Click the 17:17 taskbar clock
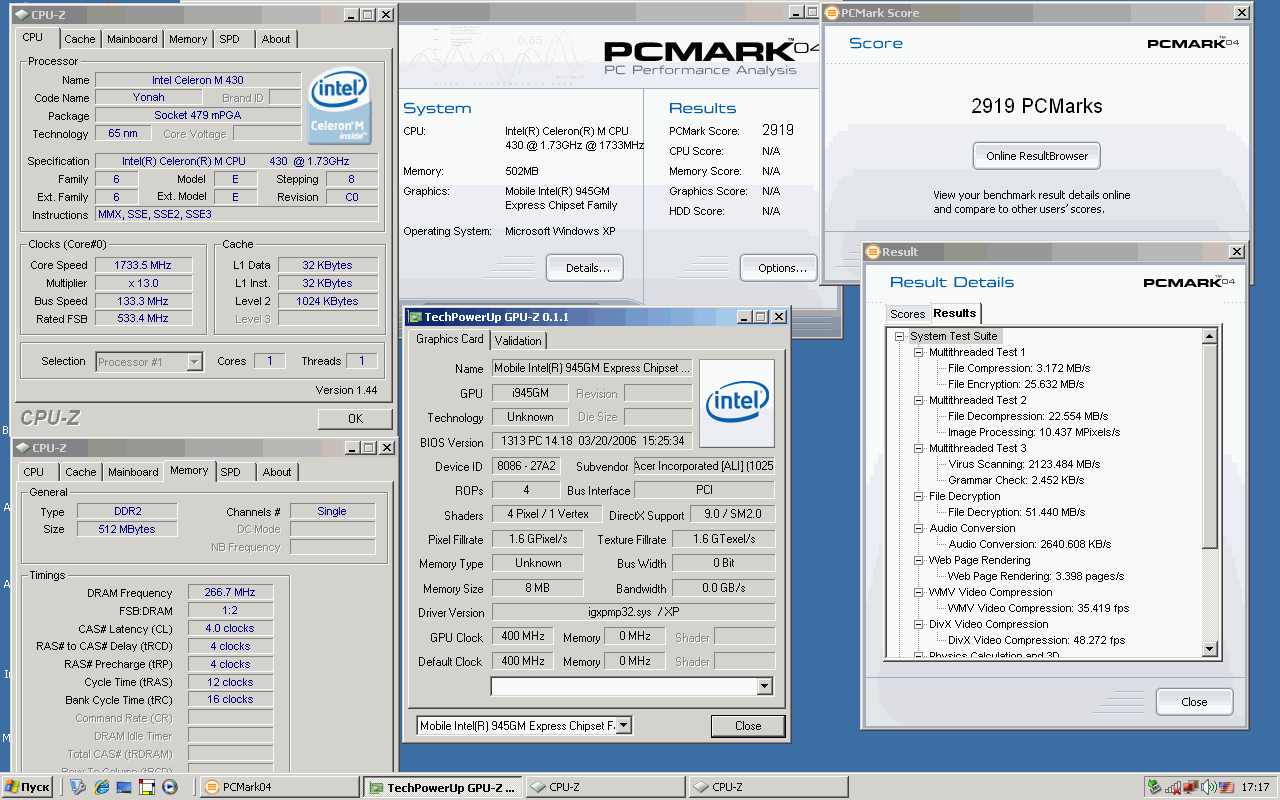Screen dimensions: 1280x800 point(1257,787)
